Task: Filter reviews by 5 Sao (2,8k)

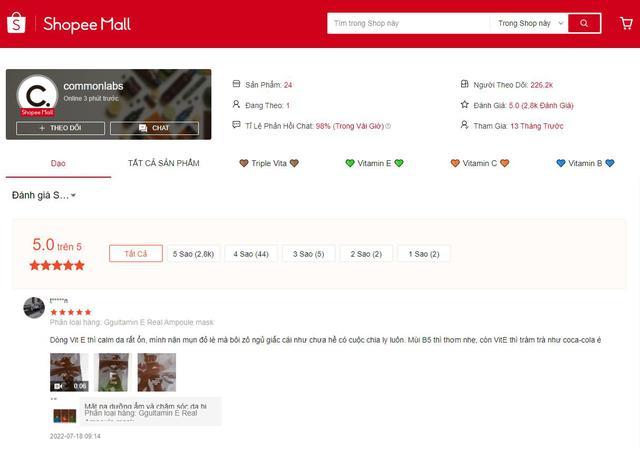Action: tap(193, 253)
